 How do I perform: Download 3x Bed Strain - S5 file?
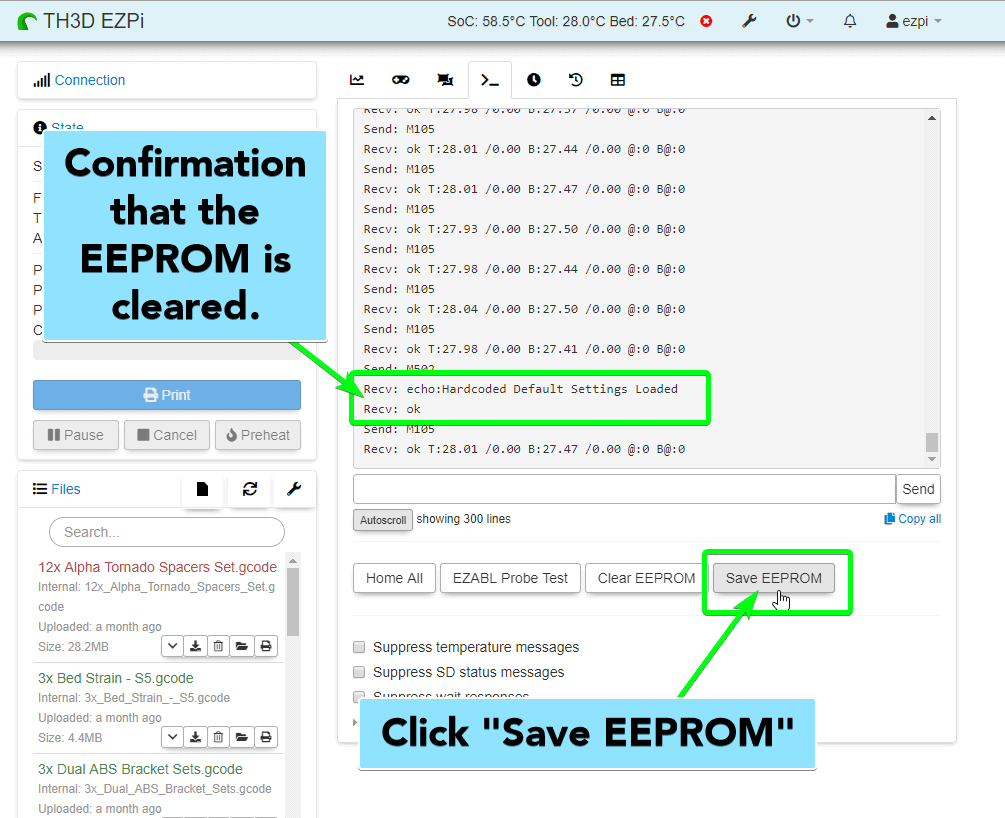[195, 737]
